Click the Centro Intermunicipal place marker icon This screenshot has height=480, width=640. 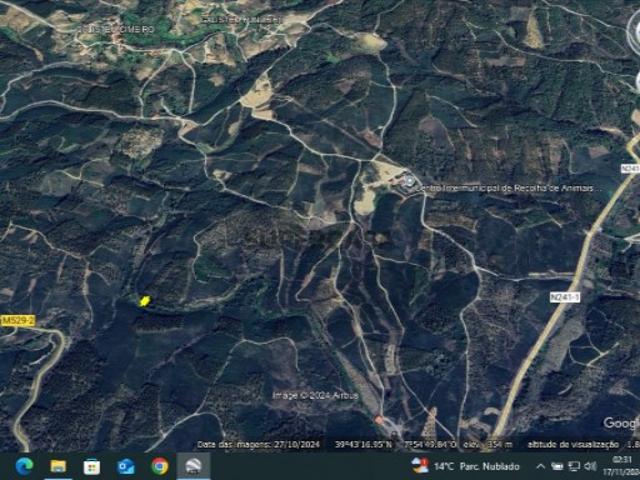click(x=409, y=180)
